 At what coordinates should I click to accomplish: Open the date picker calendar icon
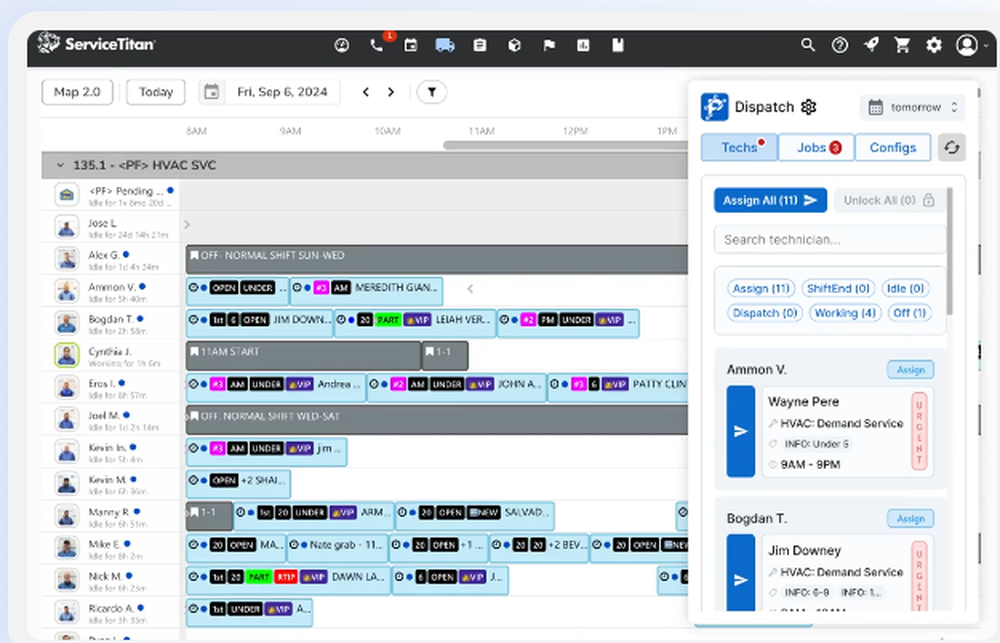212,92
